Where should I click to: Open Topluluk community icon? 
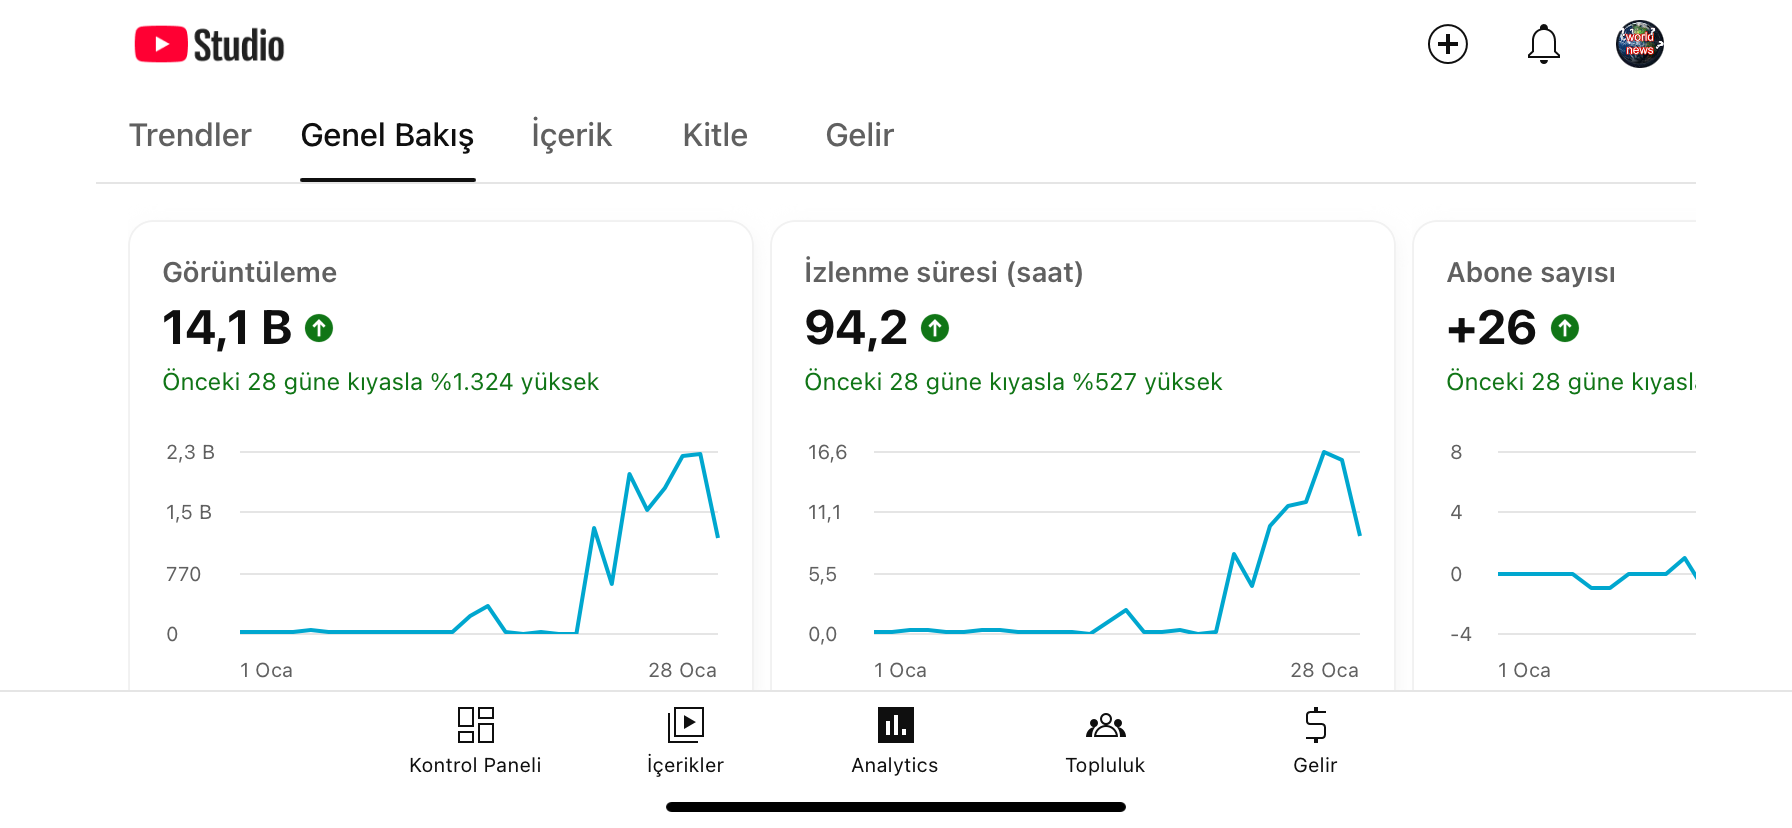[1105, 740]
